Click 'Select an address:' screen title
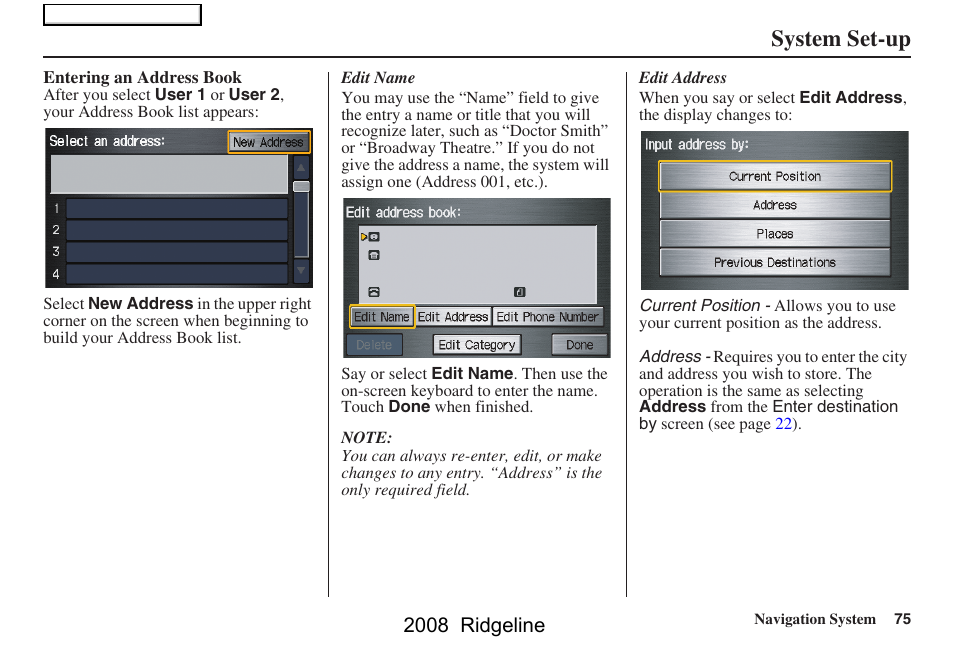The height and width of the screenshot is (652, 954). click(x=107, y=141)
